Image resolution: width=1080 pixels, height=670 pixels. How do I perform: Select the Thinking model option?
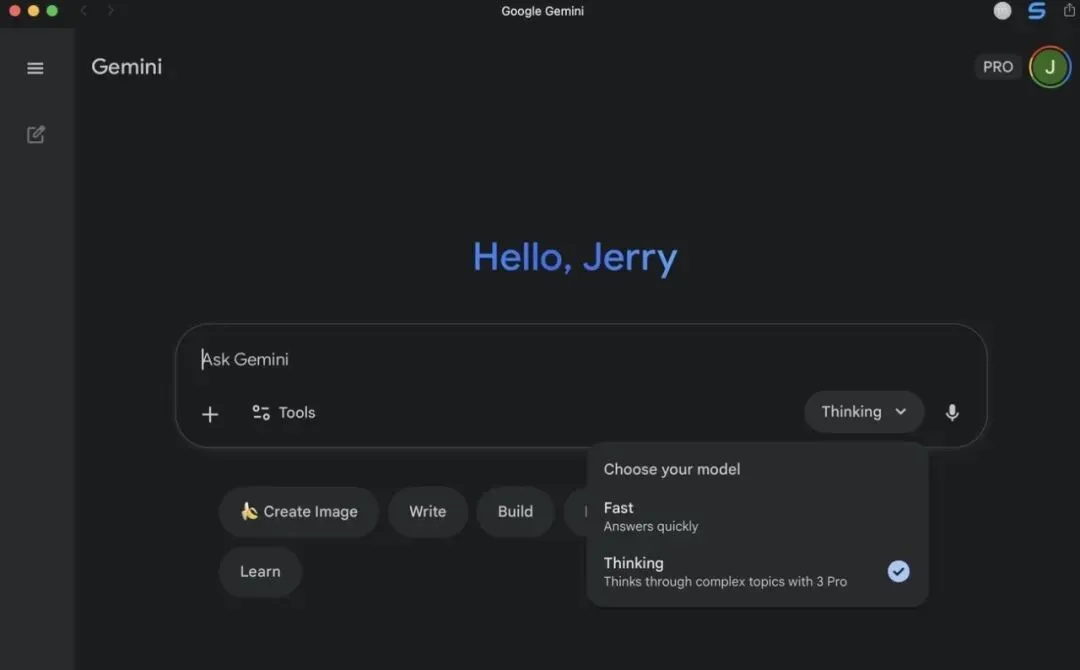757,572
